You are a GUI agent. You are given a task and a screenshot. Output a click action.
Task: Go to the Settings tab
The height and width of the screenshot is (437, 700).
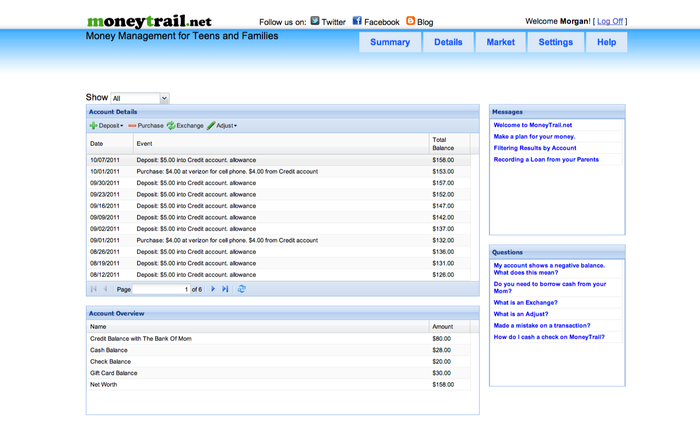coord(555,42)
